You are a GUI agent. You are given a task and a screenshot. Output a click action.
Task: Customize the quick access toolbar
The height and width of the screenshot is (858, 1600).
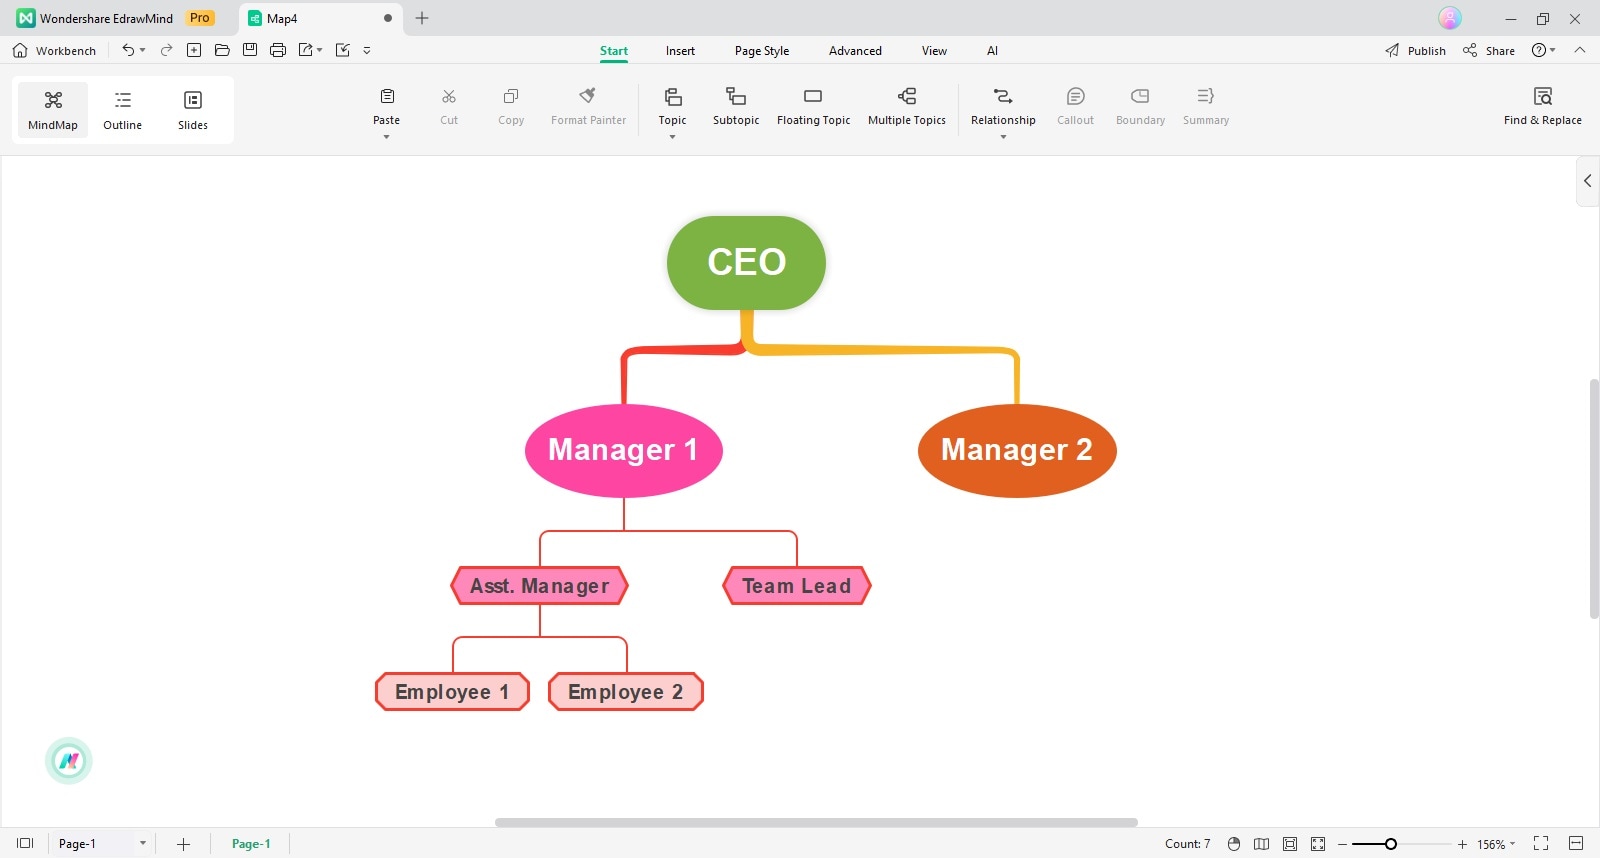(x=367, y=50)
